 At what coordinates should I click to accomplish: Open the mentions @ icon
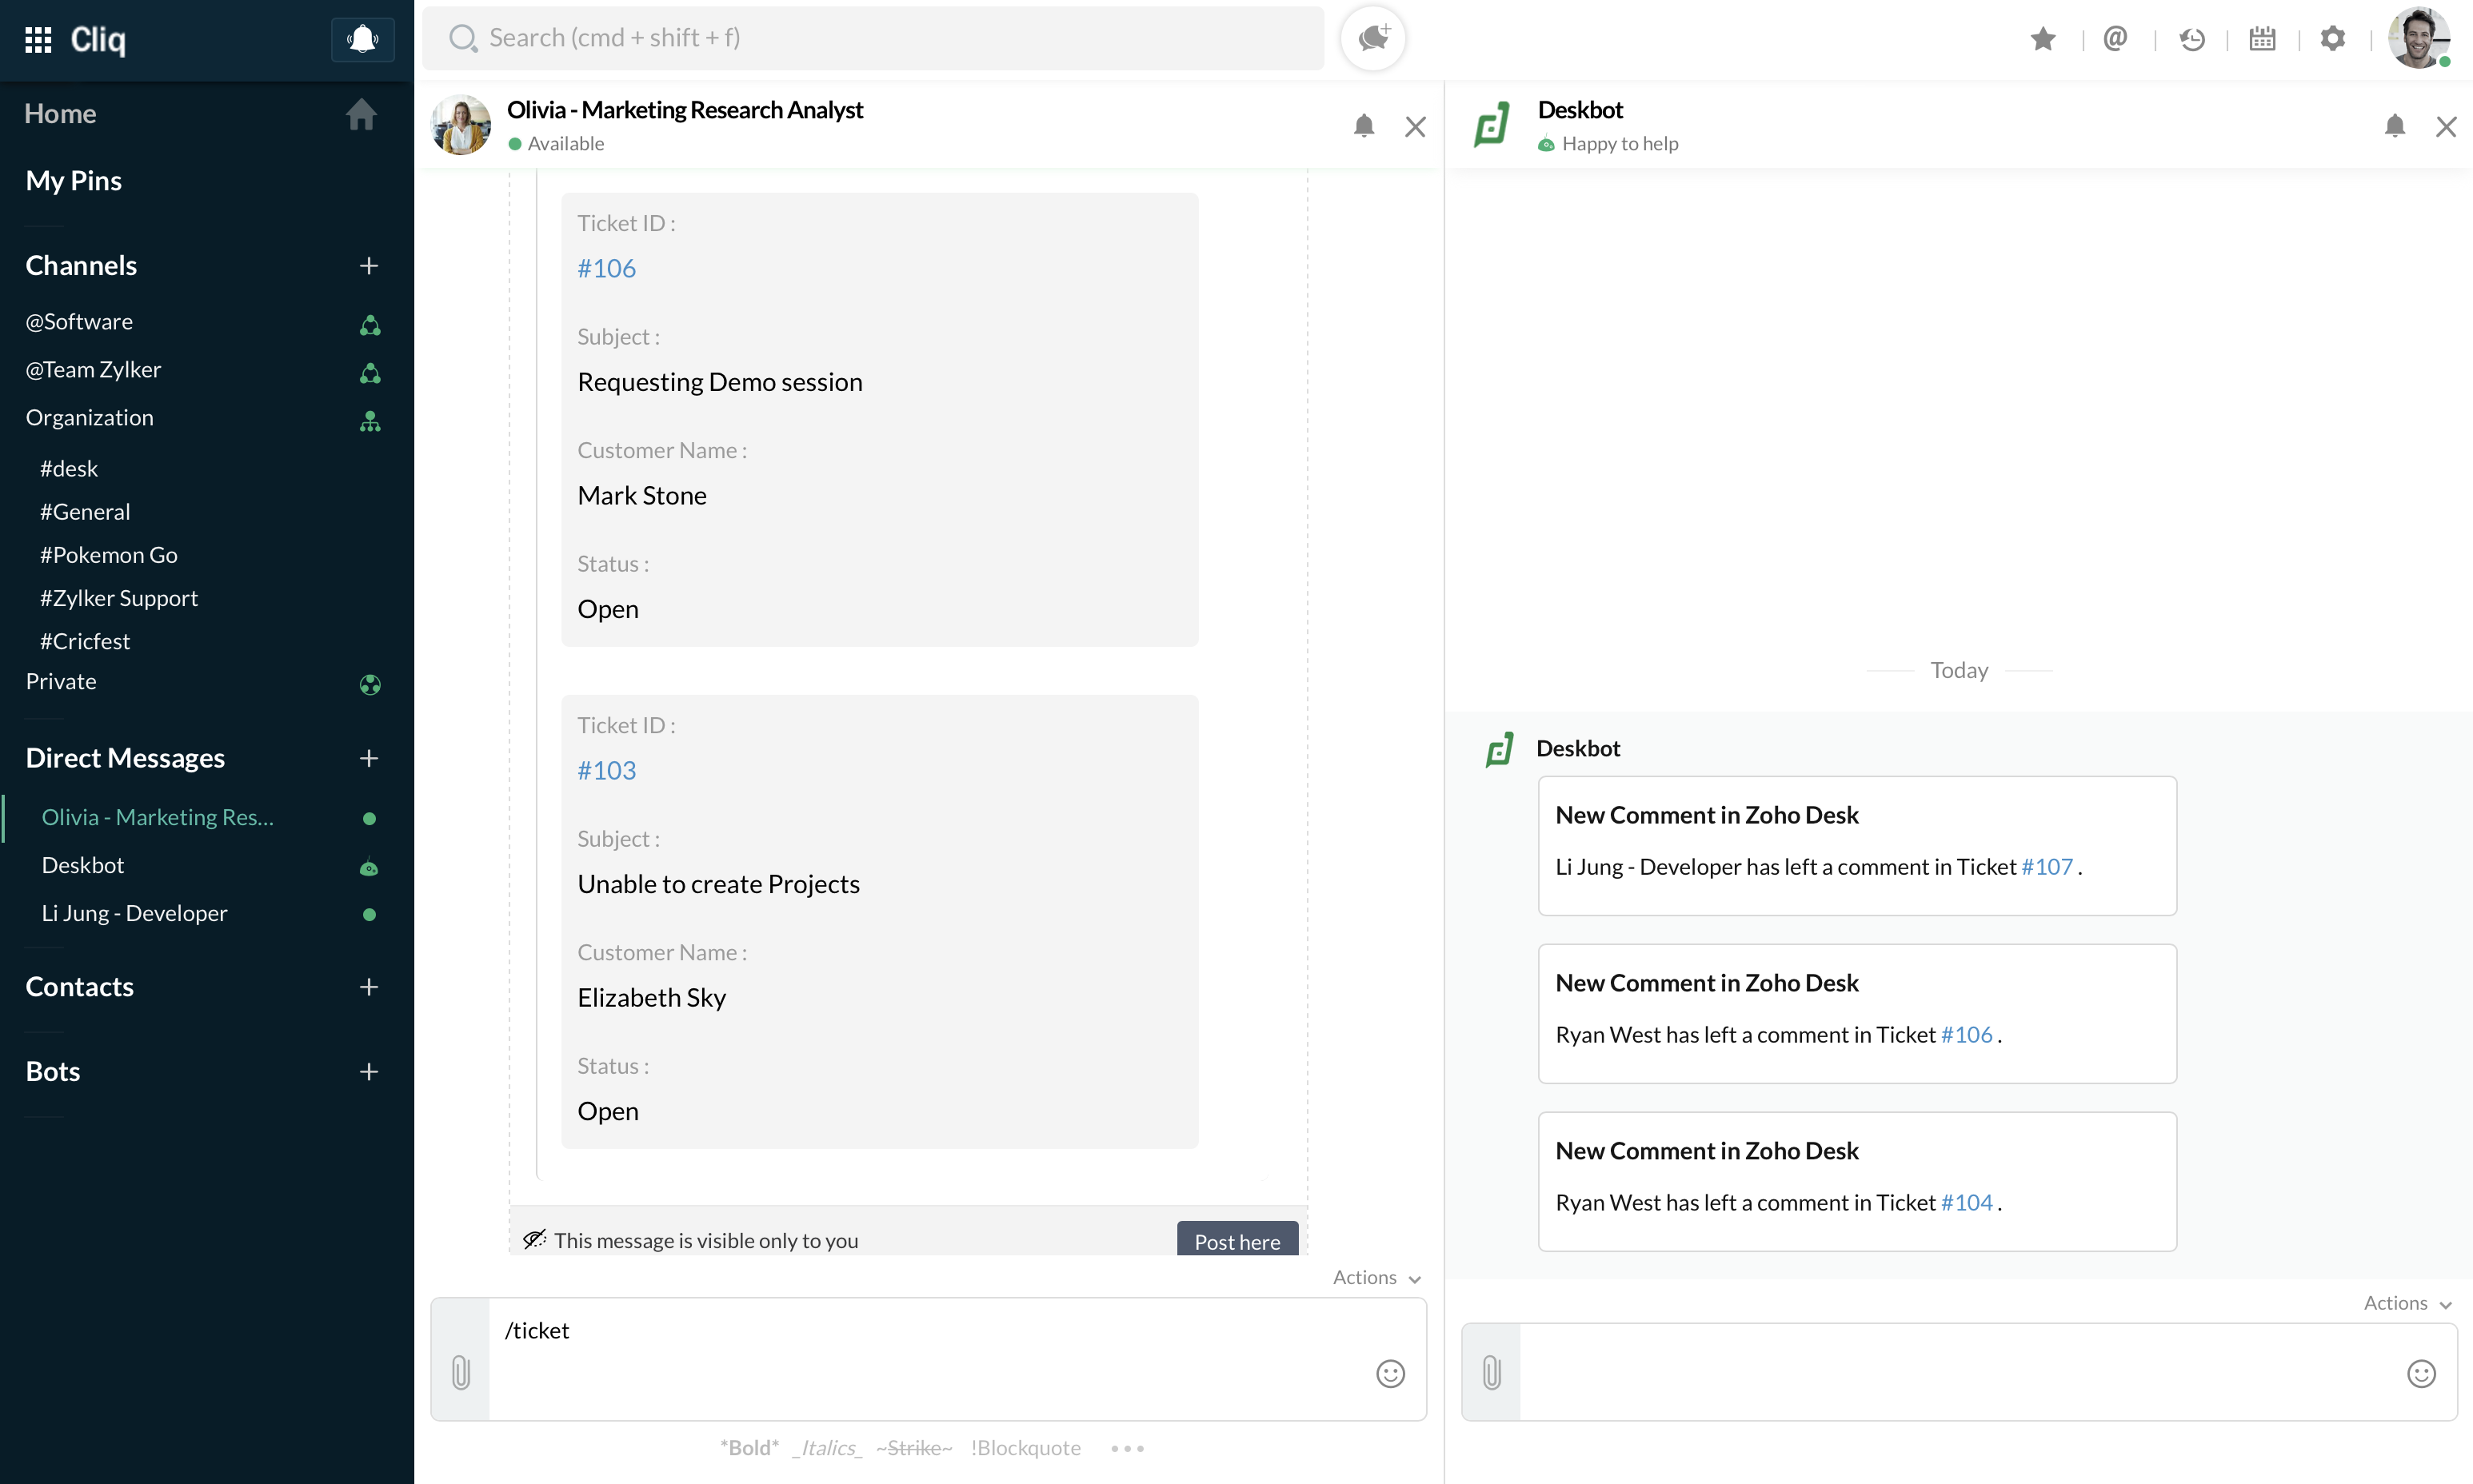click(x=2114, y=39)
